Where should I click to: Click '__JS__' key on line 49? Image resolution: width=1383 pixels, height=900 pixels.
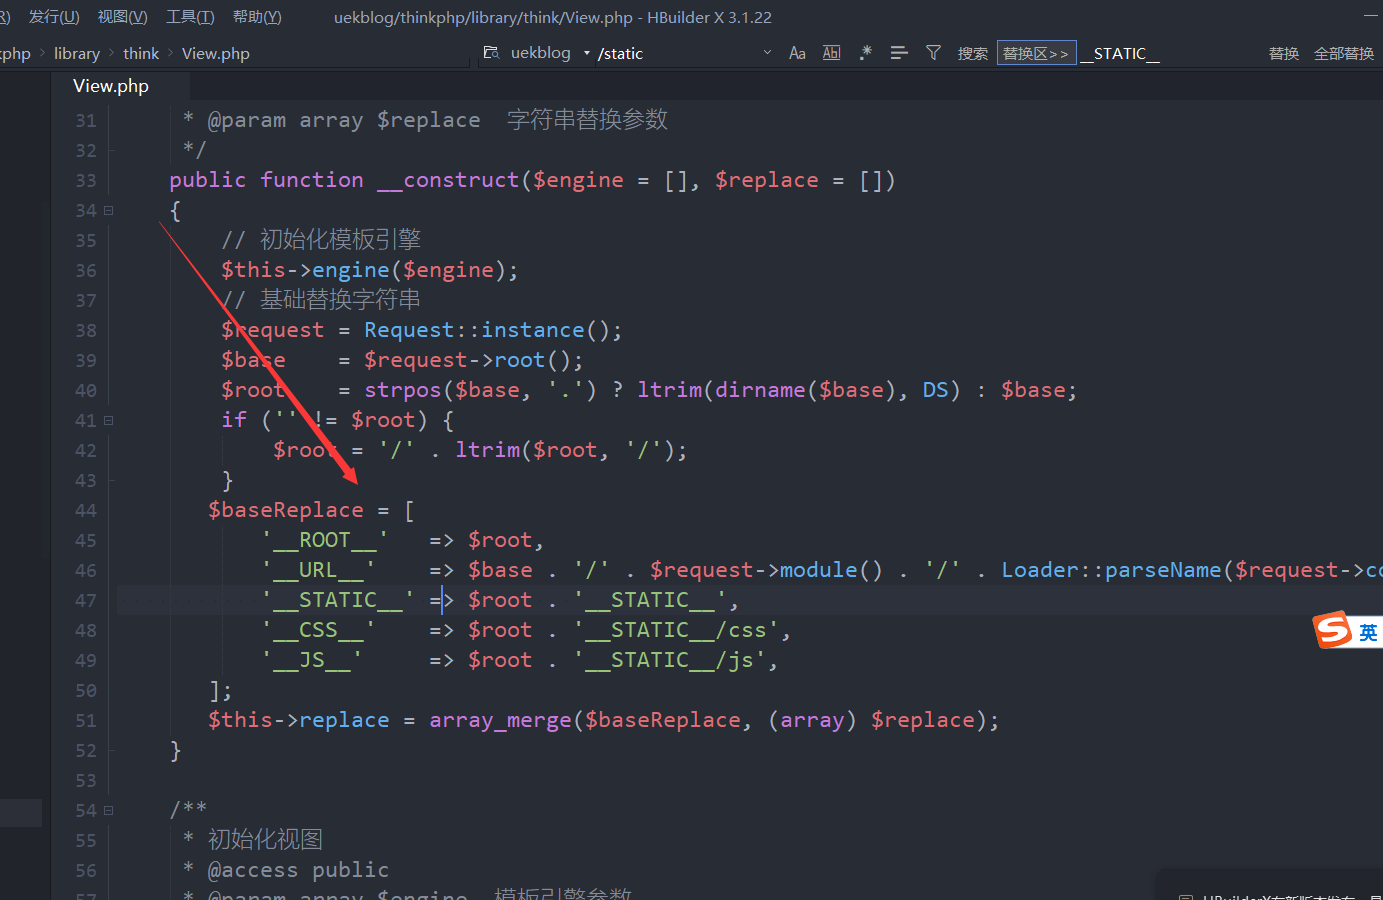312,660
